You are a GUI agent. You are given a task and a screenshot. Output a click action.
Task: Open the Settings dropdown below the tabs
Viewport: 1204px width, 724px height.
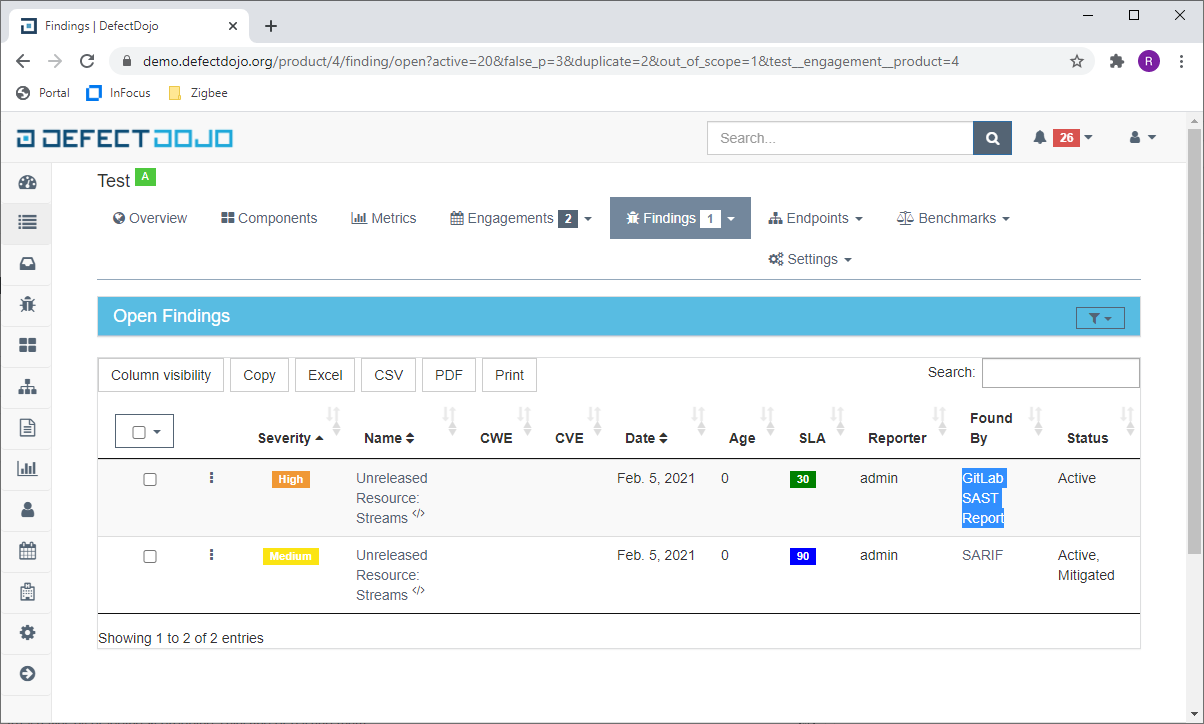point(810,259)
